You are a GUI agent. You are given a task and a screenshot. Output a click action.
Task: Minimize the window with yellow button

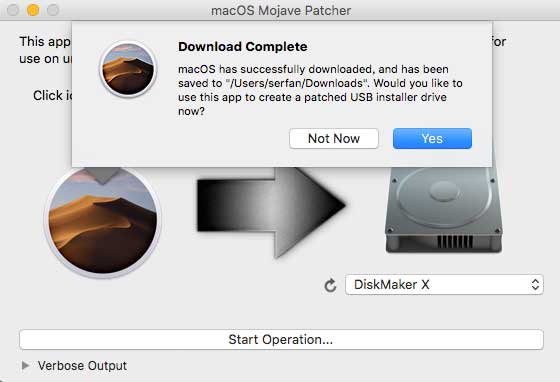click(x=33, y=10)
